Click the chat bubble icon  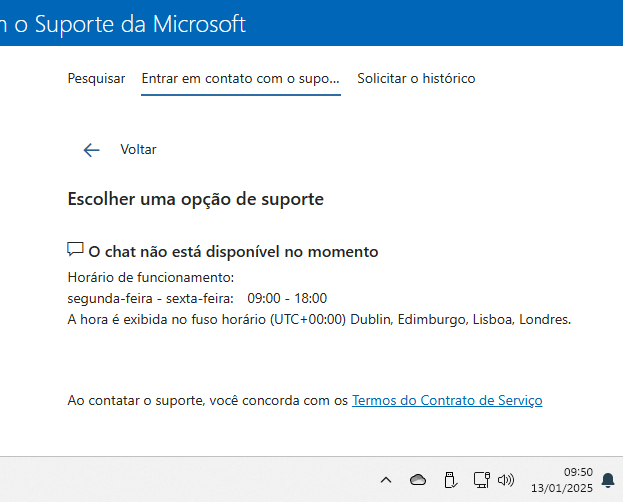click(x=75, y=250)
